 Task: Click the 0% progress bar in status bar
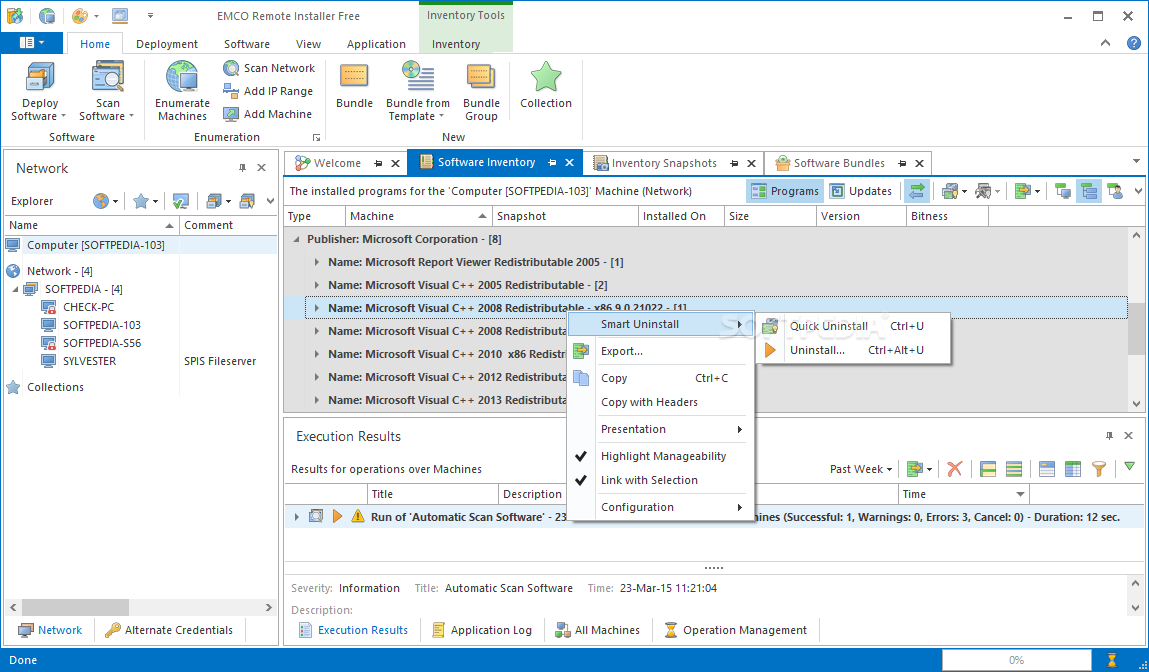pyautogui.click(x=1016, y=660)
